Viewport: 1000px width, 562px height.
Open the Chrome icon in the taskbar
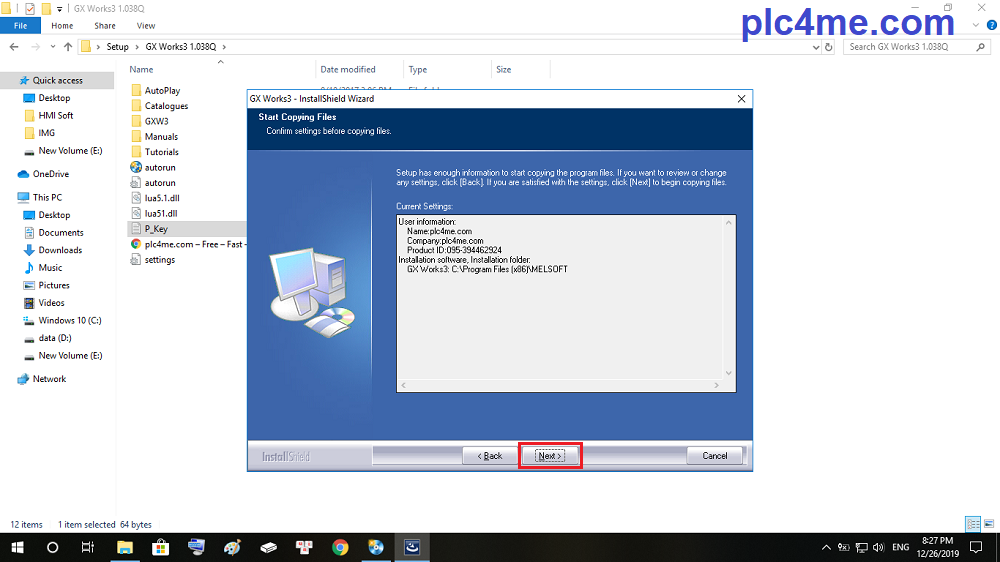(x=340, y=547)
